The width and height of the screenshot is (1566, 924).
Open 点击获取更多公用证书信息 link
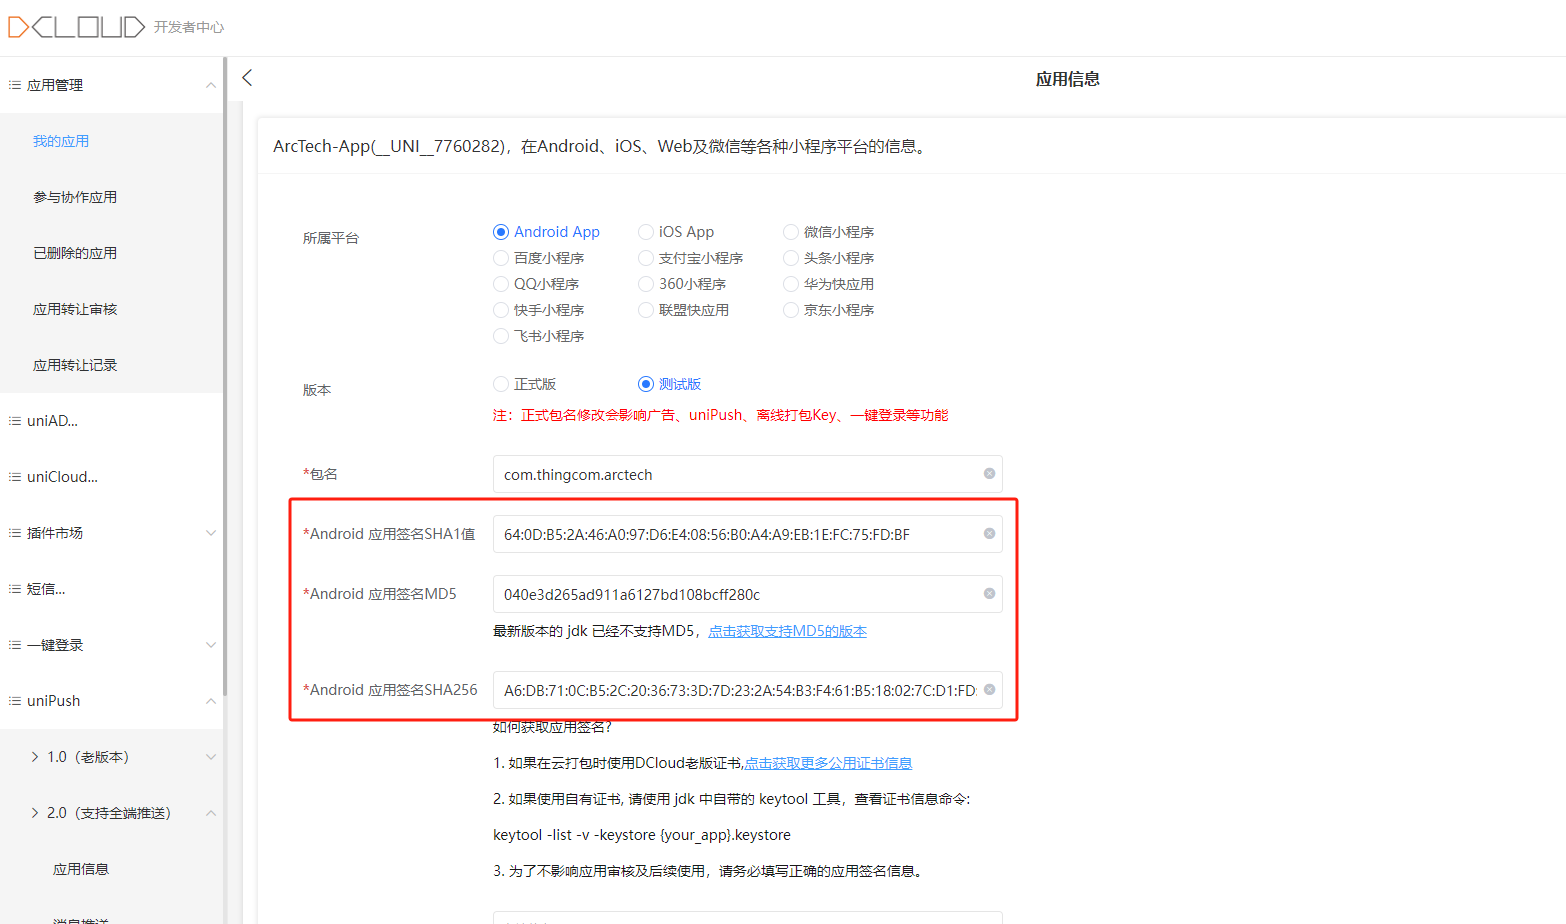tap(828, 763)
